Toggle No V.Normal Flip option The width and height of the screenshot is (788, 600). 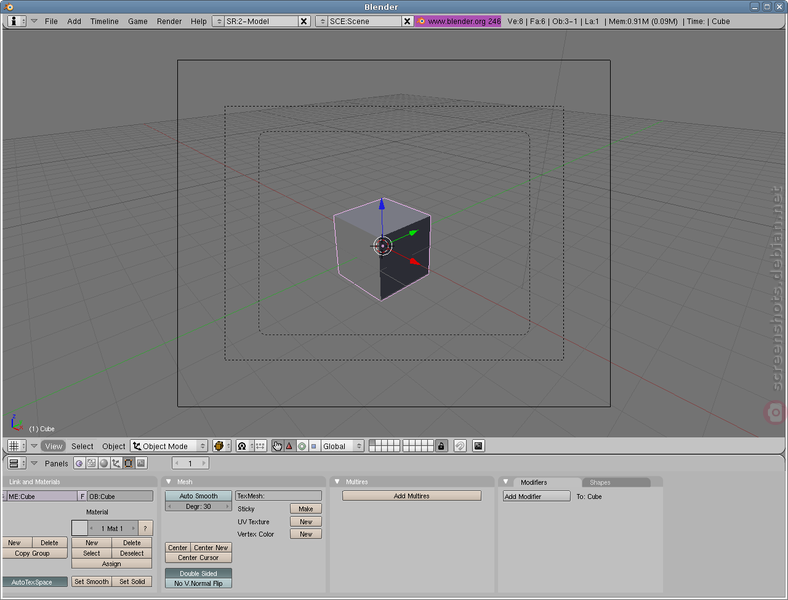coord(199,583)
